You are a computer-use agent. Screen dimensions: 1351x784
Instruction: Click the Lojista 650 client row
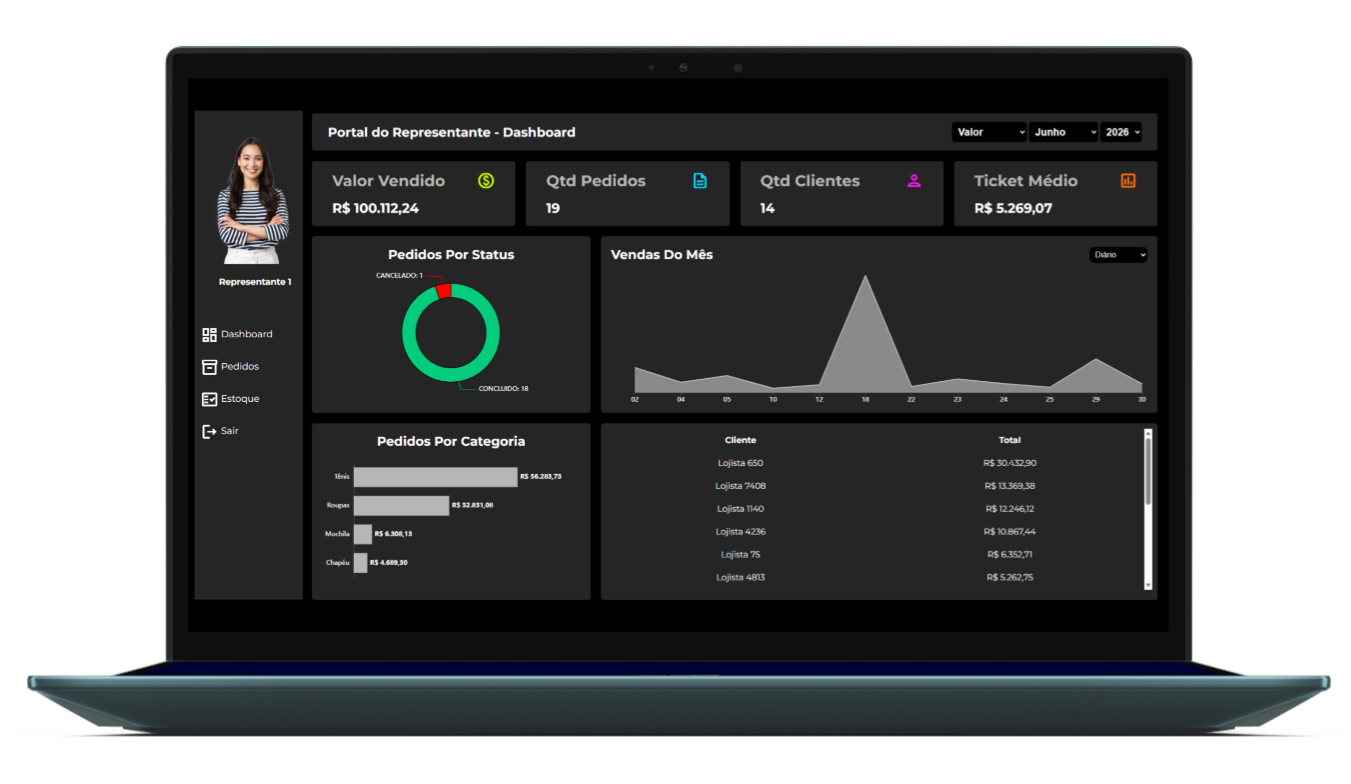click(873, 463)
